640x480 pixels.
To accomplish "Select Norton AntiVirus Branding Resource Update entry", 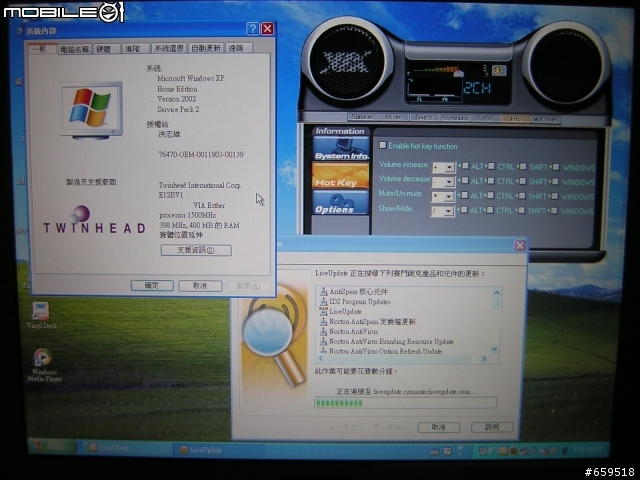I will 391,341.
